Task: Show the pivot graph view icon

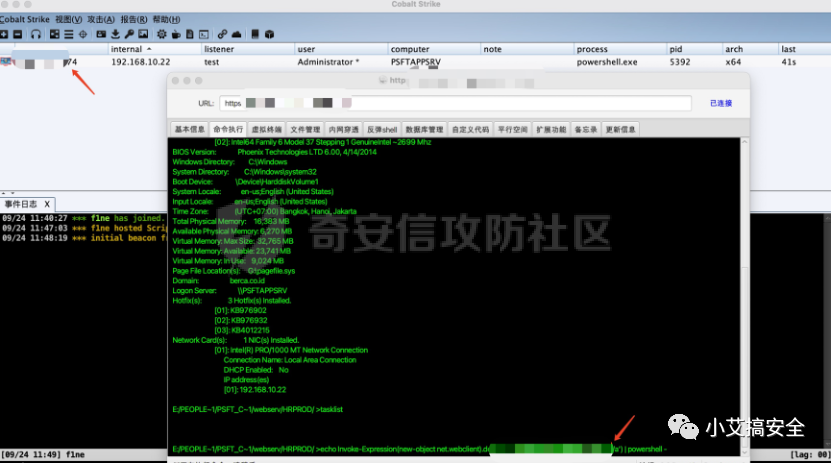Action: [55, 35]
